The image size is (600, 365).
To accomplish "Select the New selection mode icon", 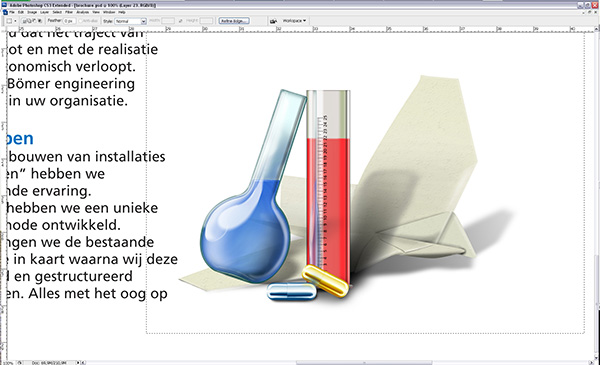I will pos(24,21).
